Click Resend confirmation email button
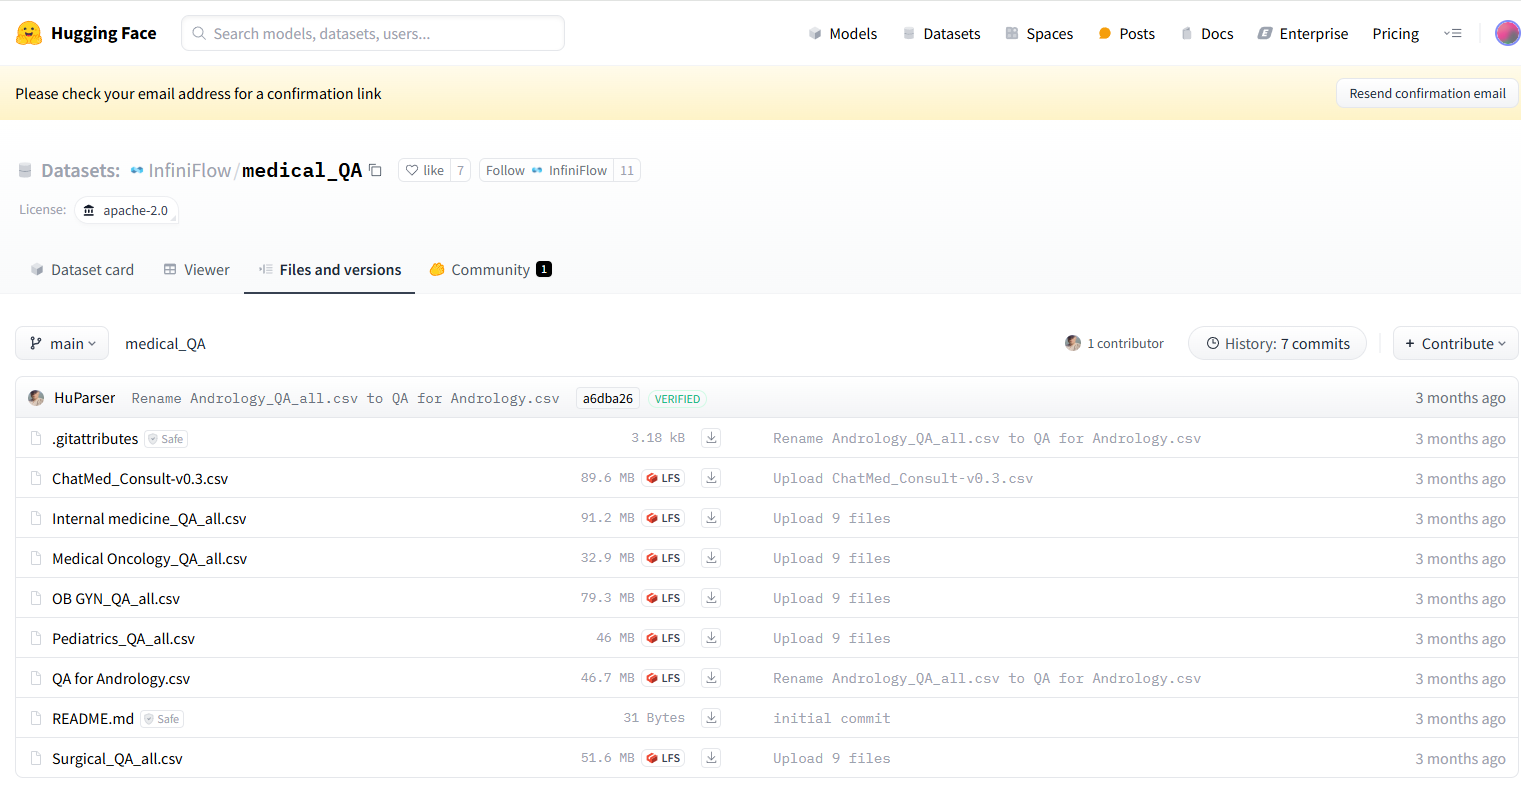Viewport: 1521px width, 786px height. click(1427, 93)
